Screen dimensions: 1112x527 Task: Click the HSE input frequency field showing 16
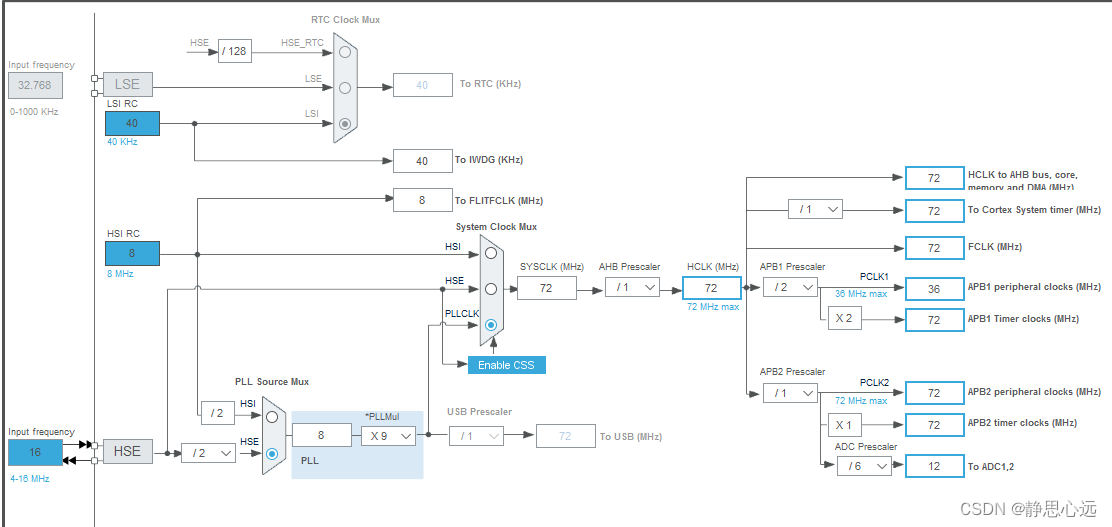pyautogui.click(x=35, y=452)
